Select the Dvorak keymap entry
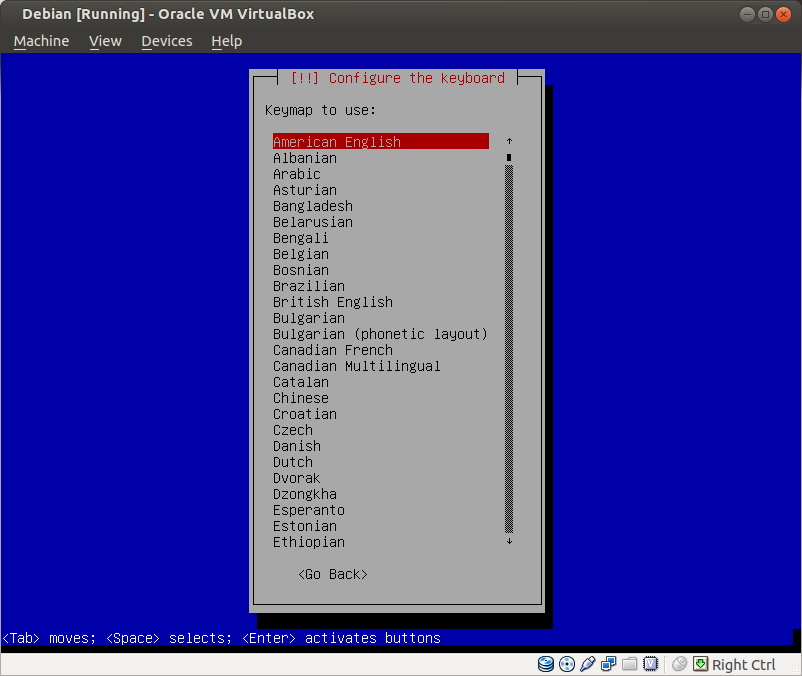Screen dimensions: 802x676 tap(297, 478)
